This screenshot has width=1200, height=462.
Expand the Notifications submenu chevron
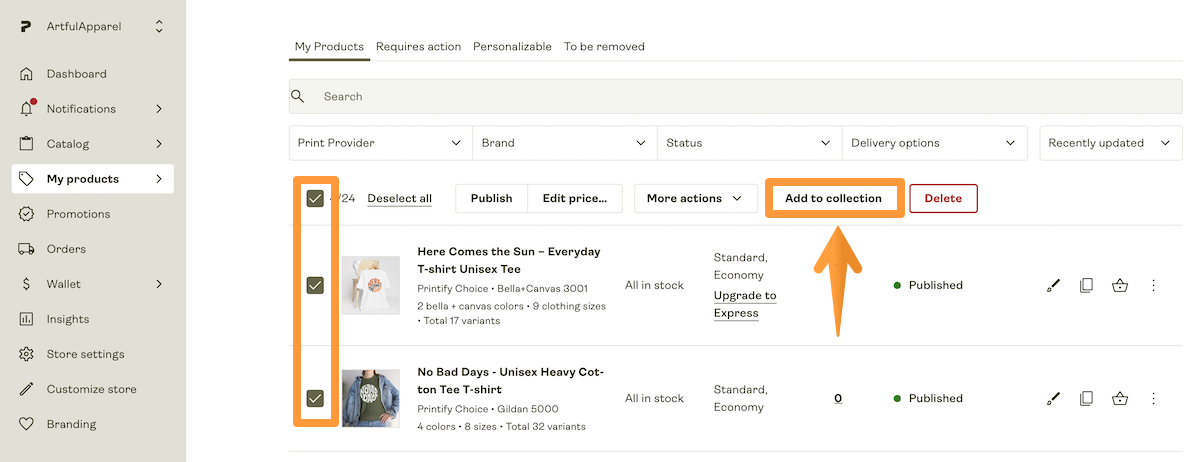point(159,109)
